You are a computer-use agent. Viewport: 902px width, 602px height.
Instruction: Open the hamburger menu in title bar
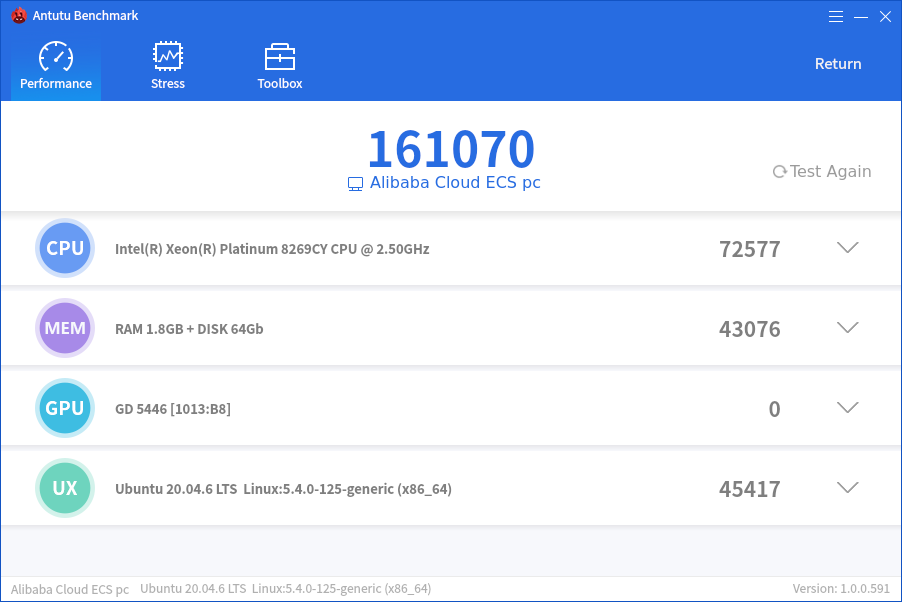836,17
